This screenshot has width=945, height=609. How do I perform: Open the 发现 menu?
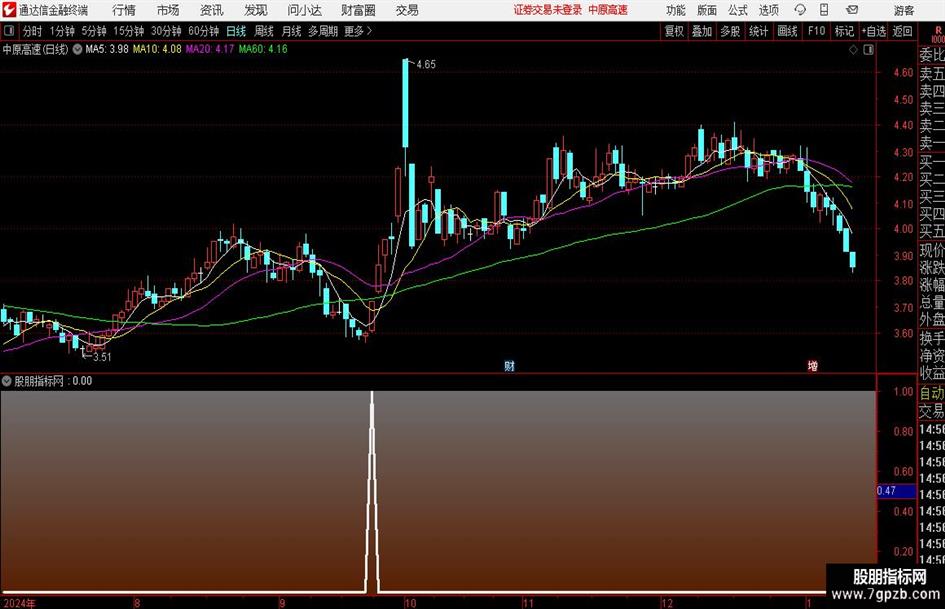pyautogui.click(x=256, y=10)
